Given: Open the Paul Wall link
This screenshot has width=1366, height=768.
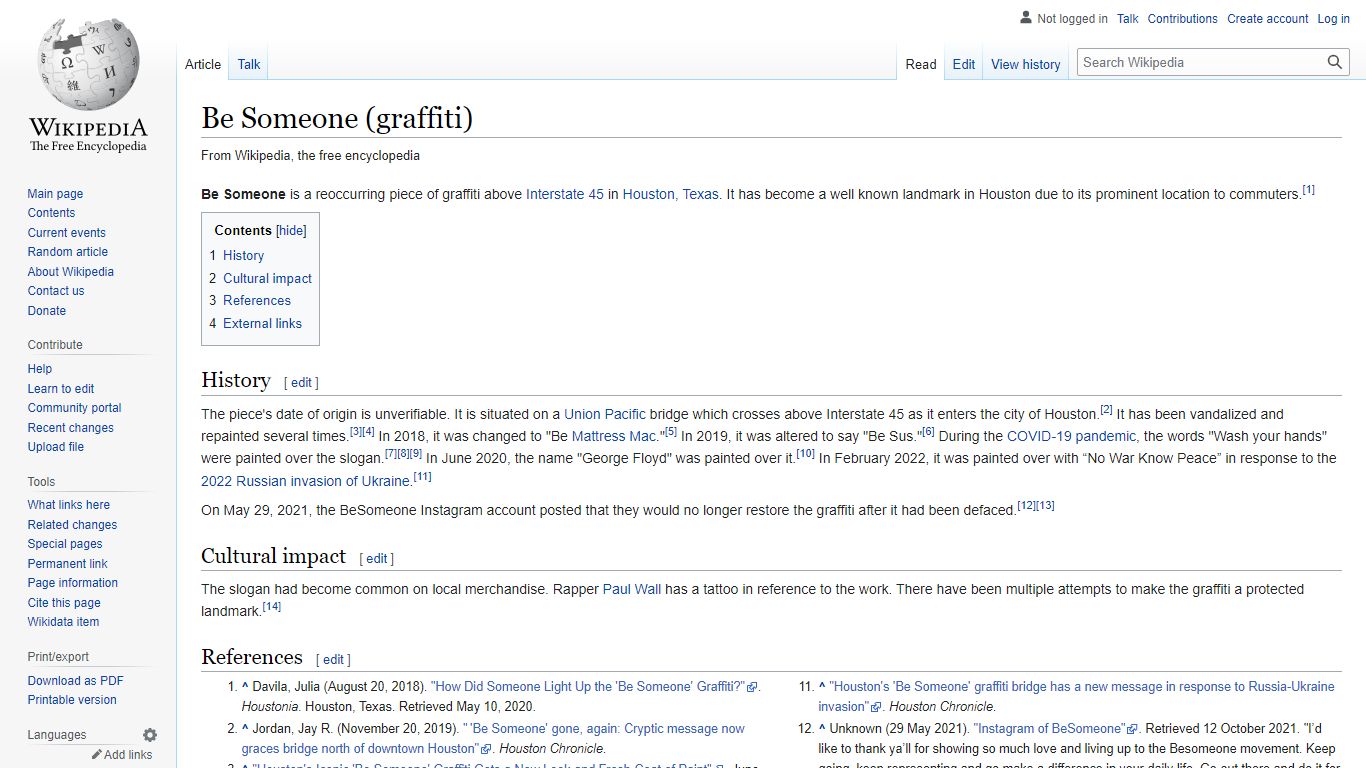Looking at the screenshot, I should [x=632, y=590].
